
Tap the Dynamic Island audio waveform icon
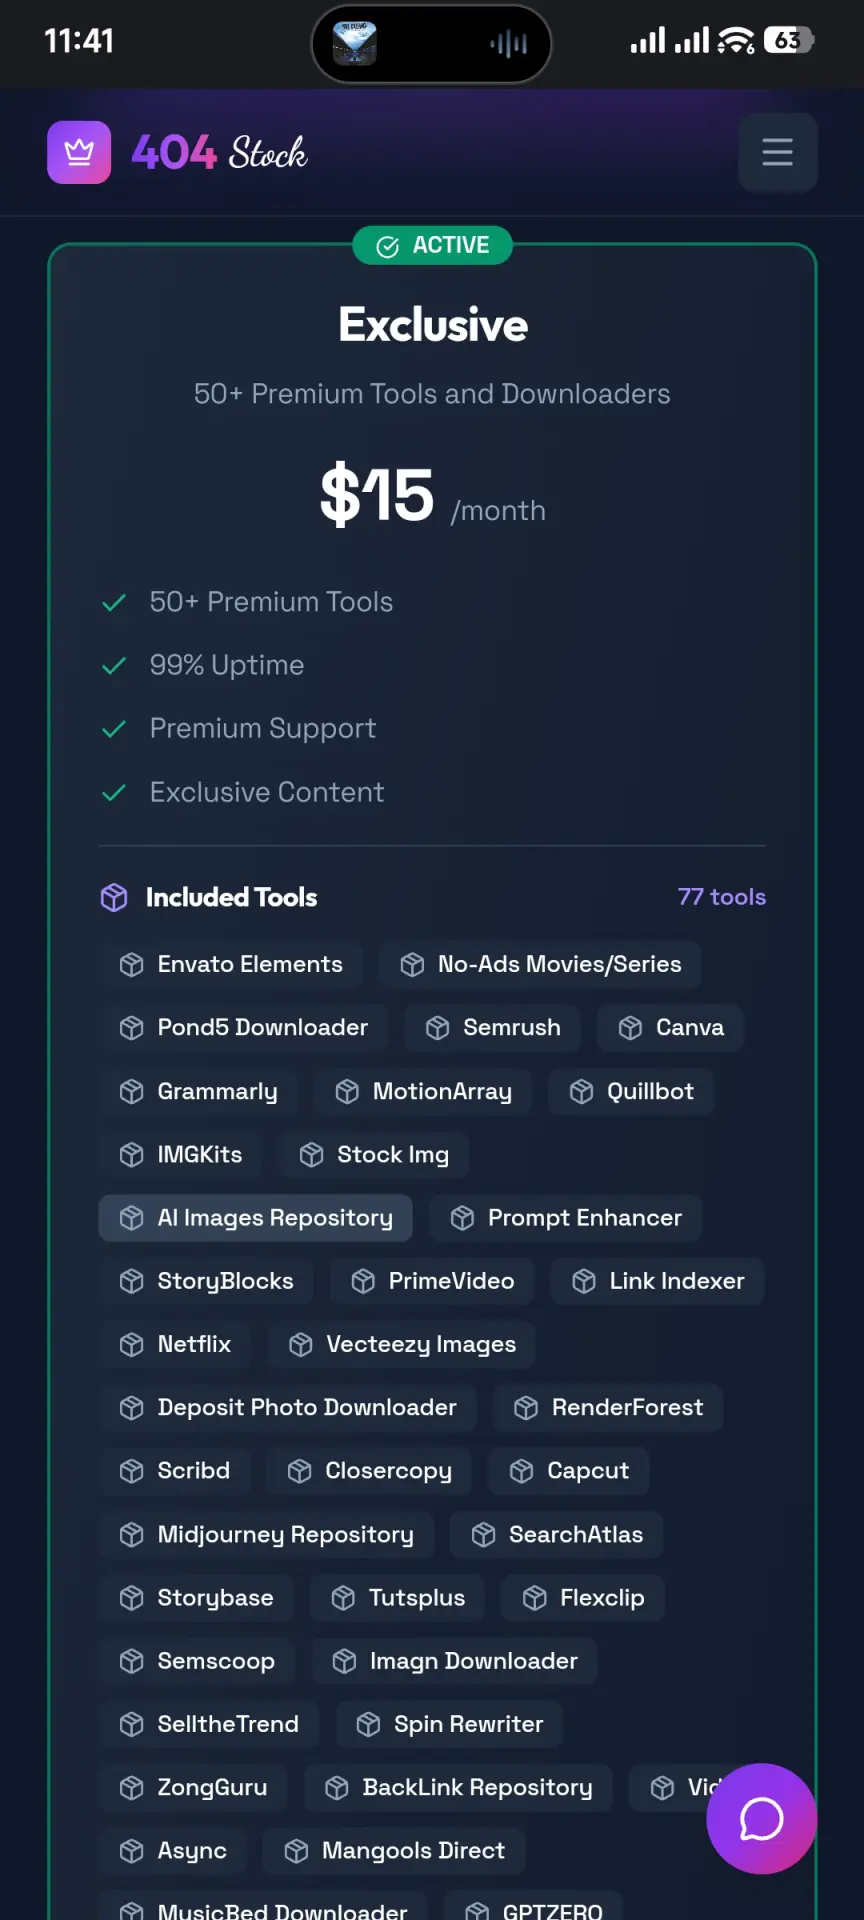coord(508,44)
